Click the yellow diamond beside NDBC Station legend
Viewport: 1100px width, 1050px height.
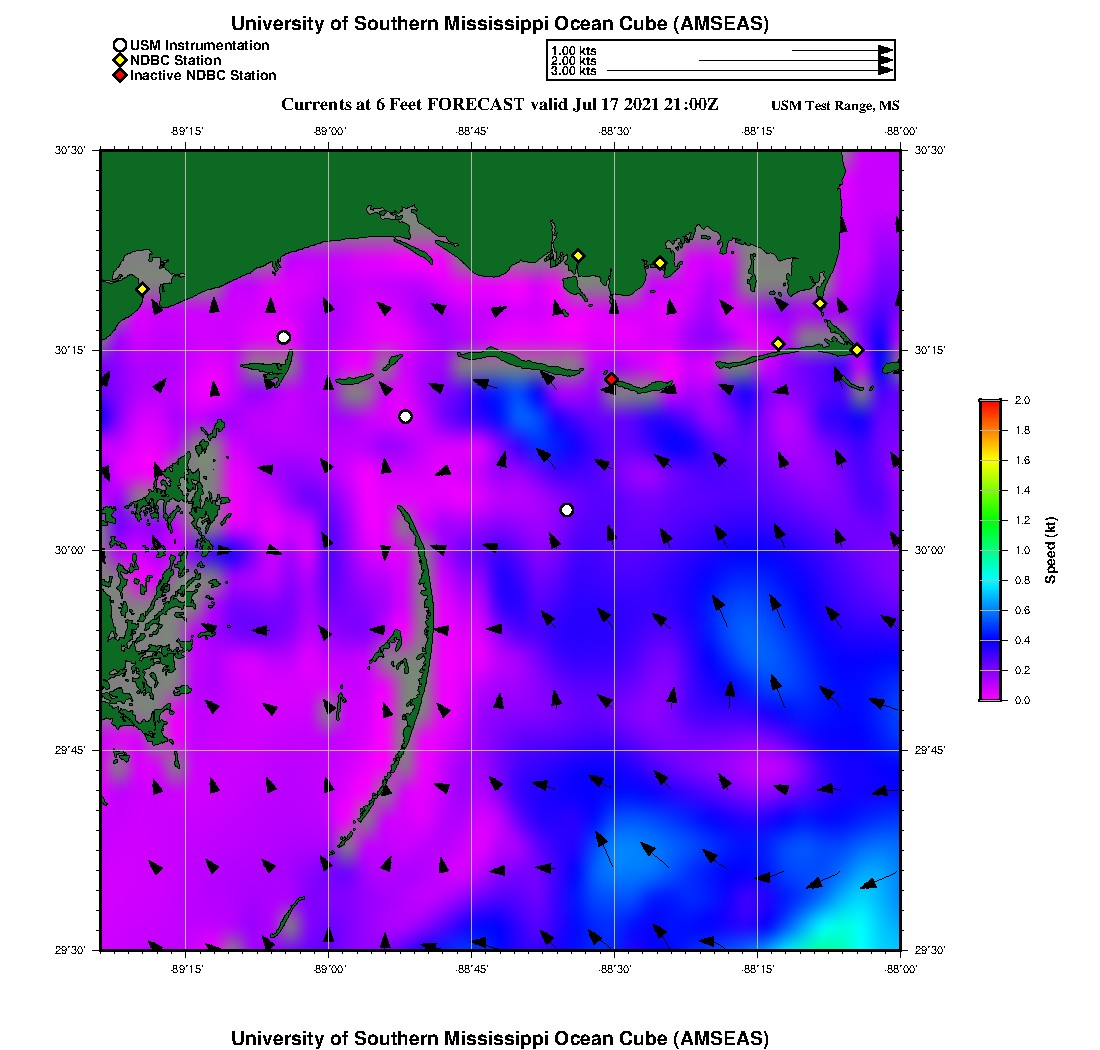(120, 60)
